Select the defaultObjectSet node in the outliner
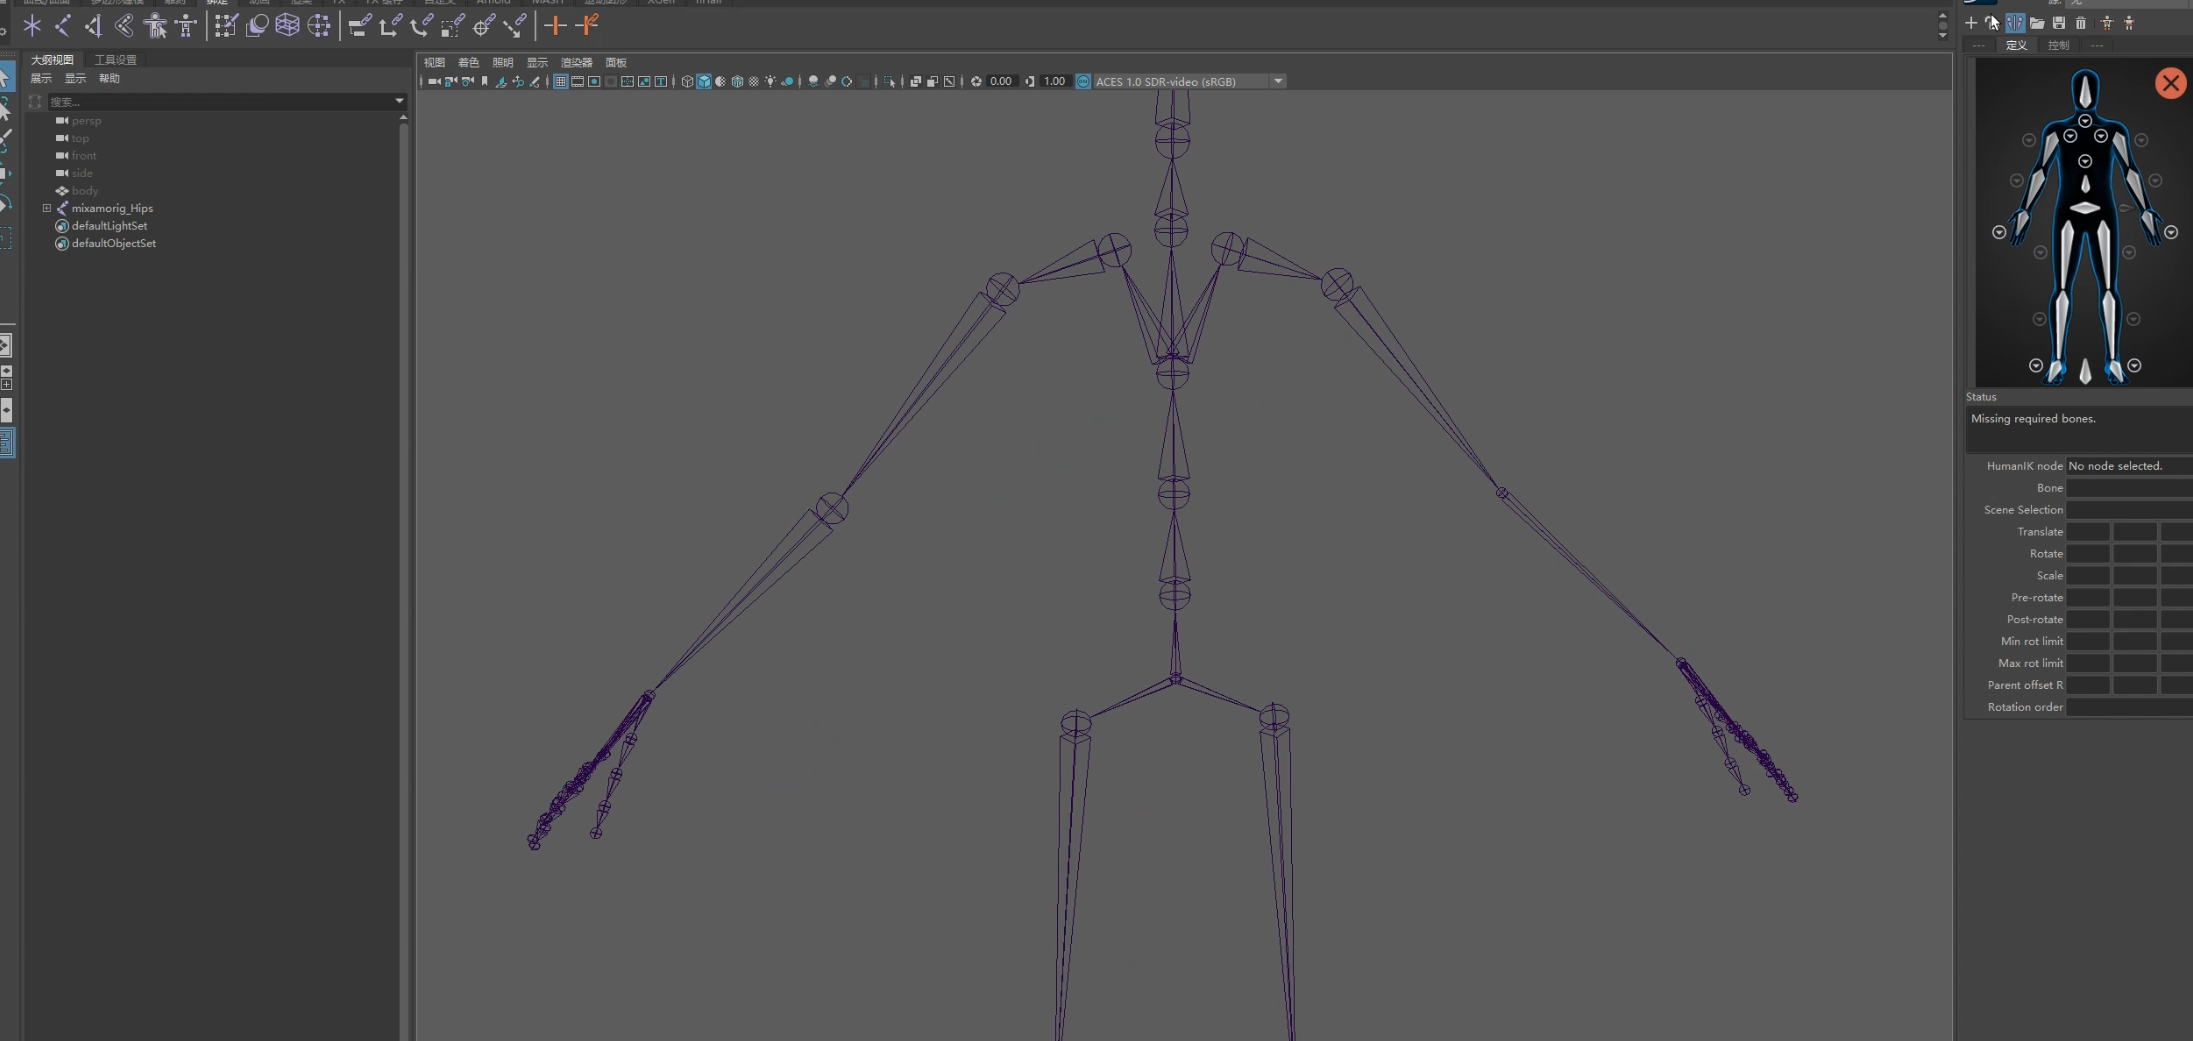2193x1041 pixels. (114, 243)
